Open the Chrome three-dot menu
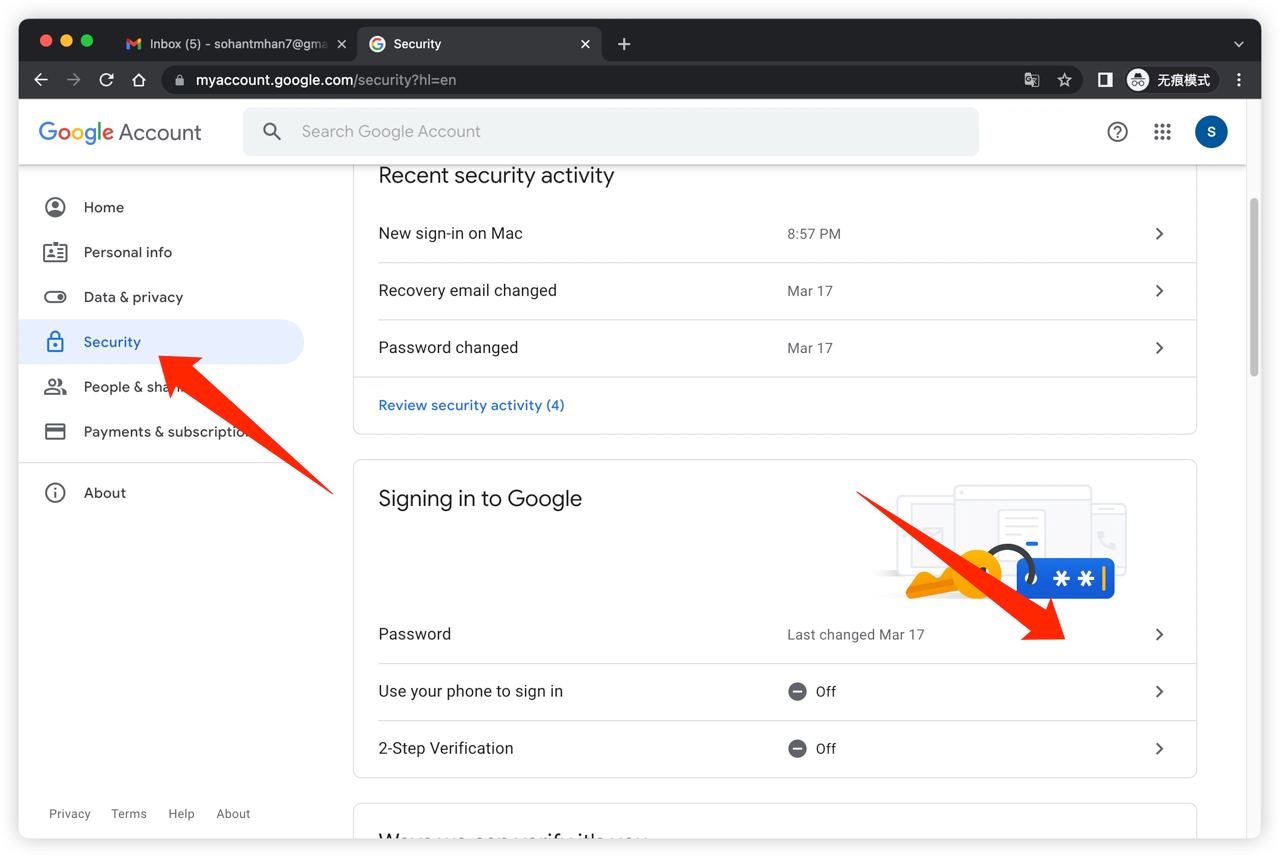 tap(1239, 80)
